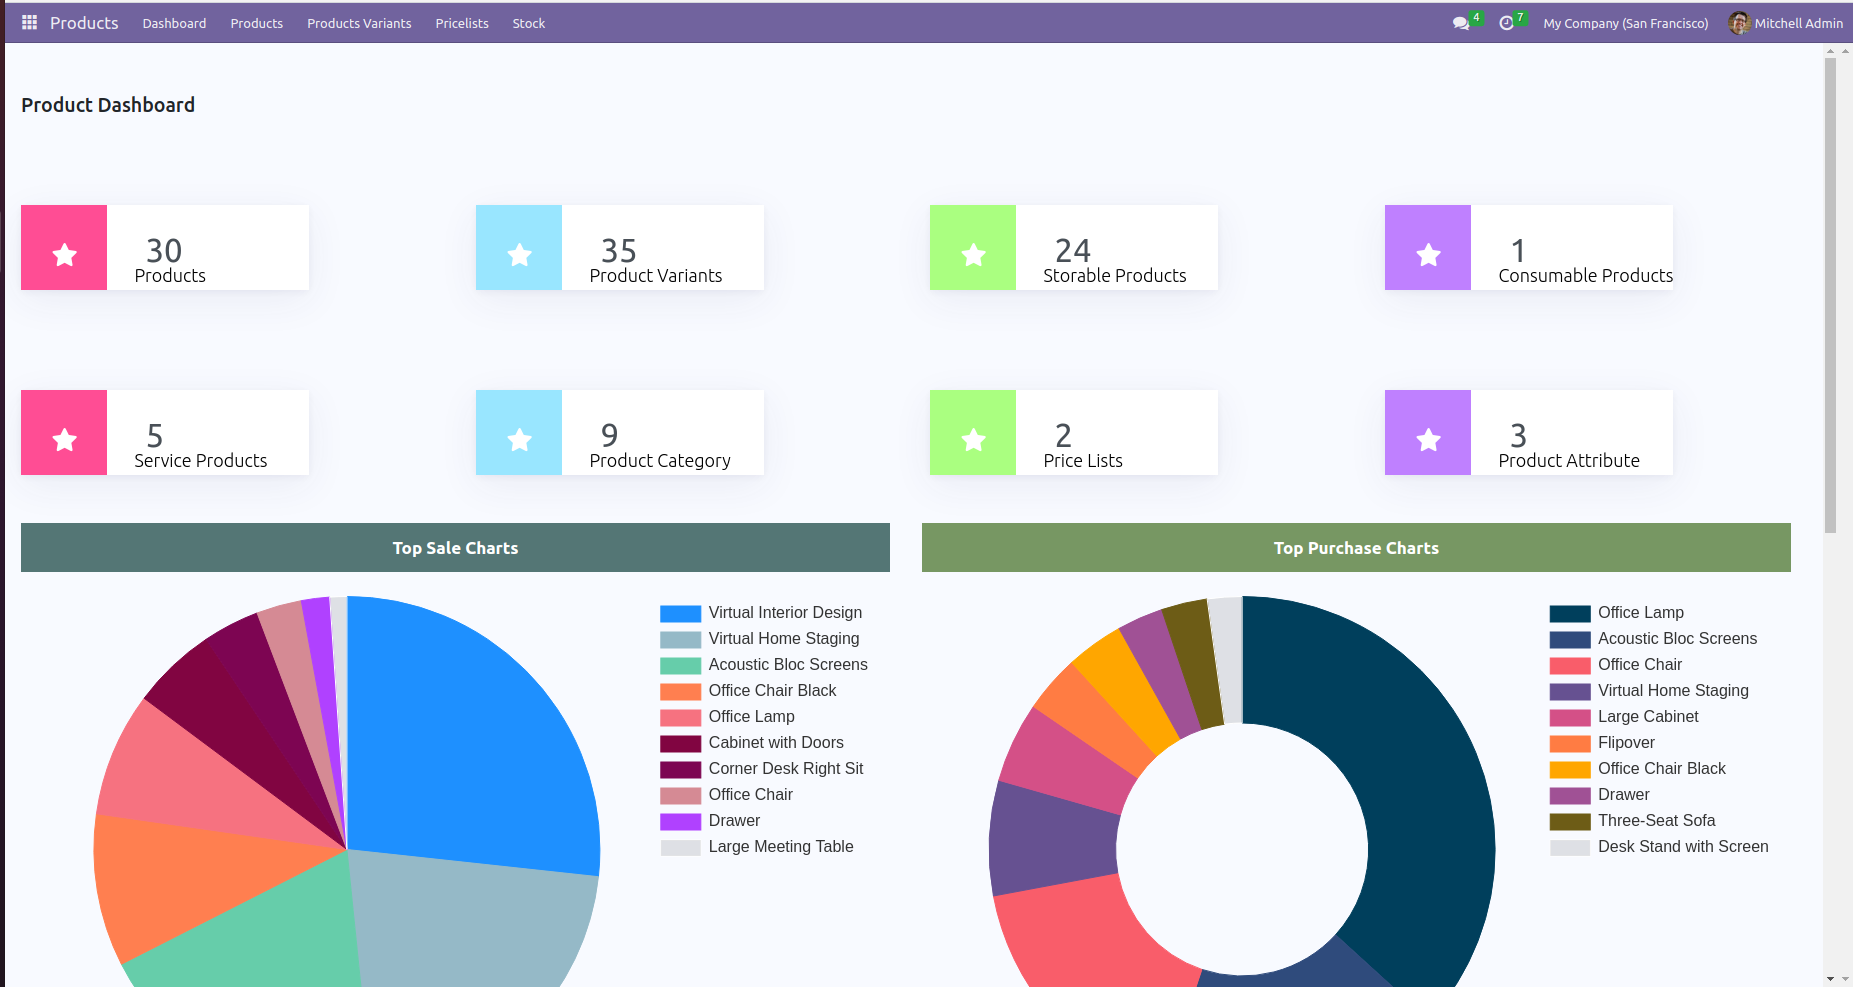
Task: Open the 1 Consumable Products card
Action: click(1529, 248)
